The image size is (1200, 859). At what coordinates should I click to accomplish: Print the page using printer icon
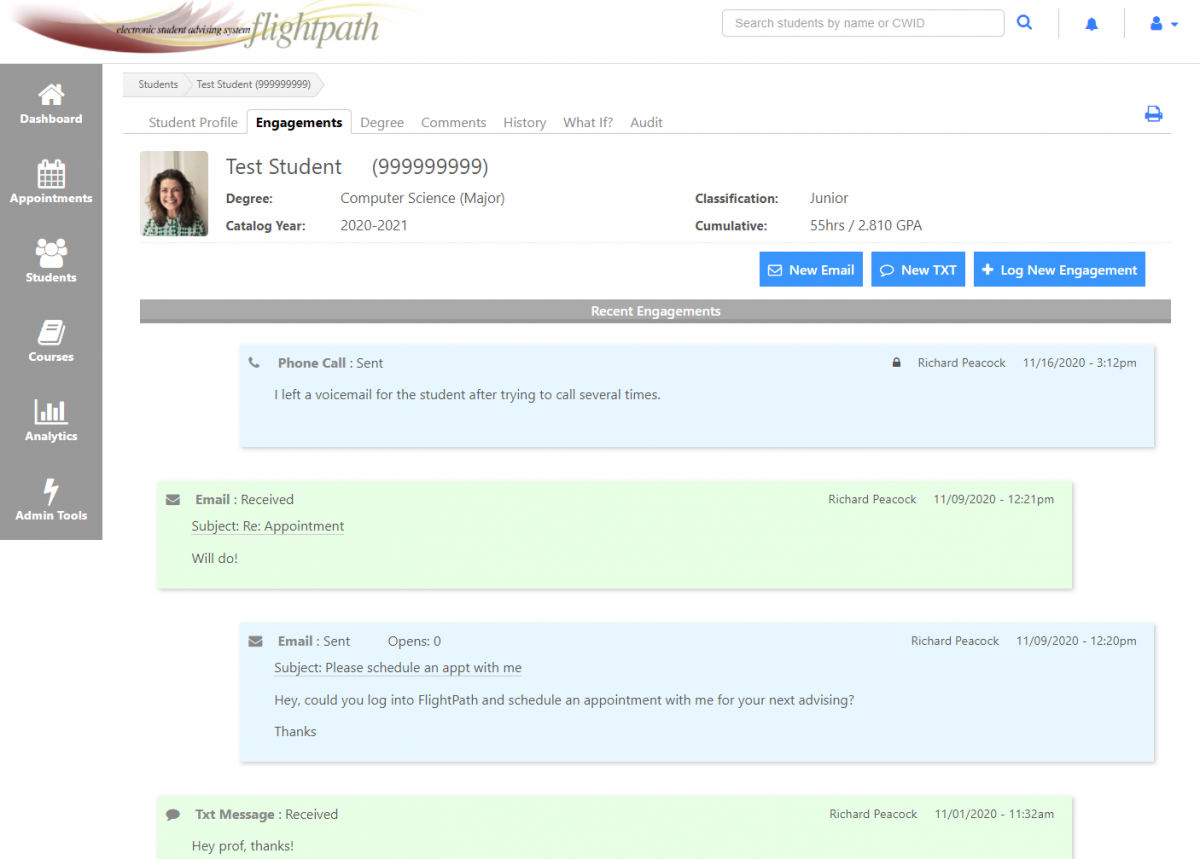(x=1153, y=114)
